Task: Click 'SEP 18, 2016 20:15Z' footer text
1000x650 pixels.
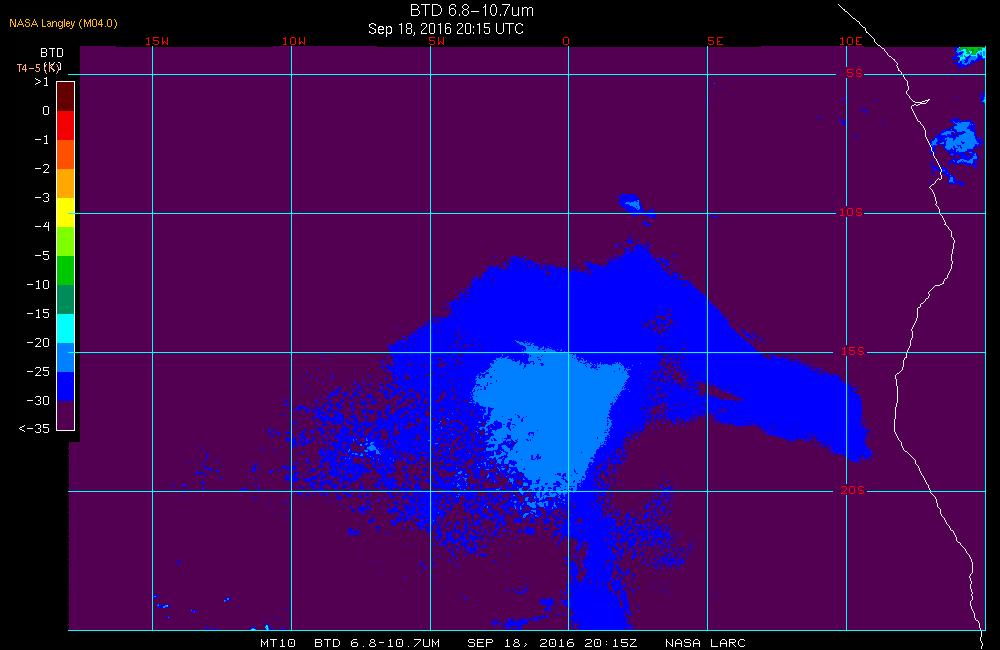Action: pyautogui.click(x=552, y=643)
